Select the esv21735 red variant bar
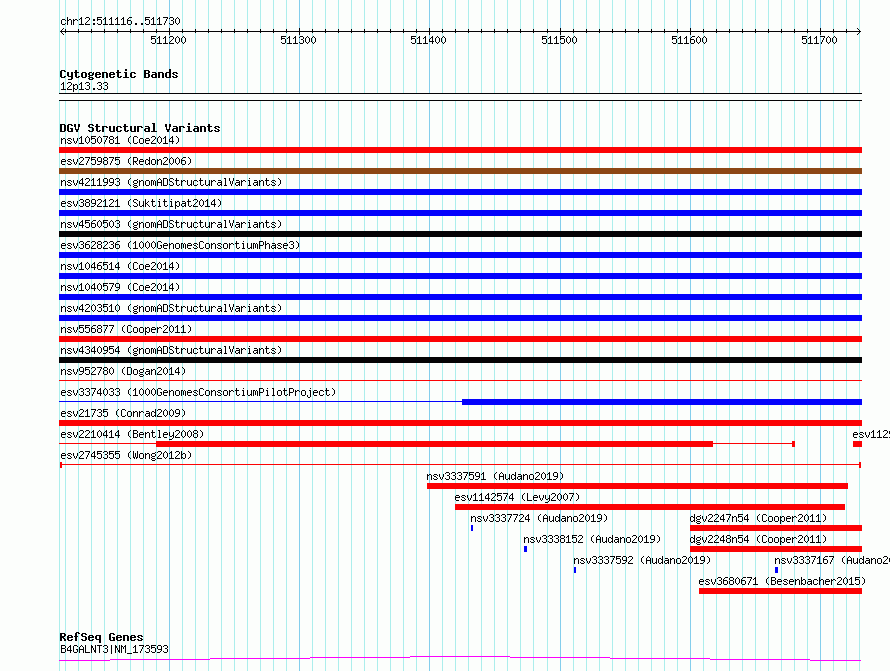The height and width of the screenshot is (671, 890). tap(460, 423)
